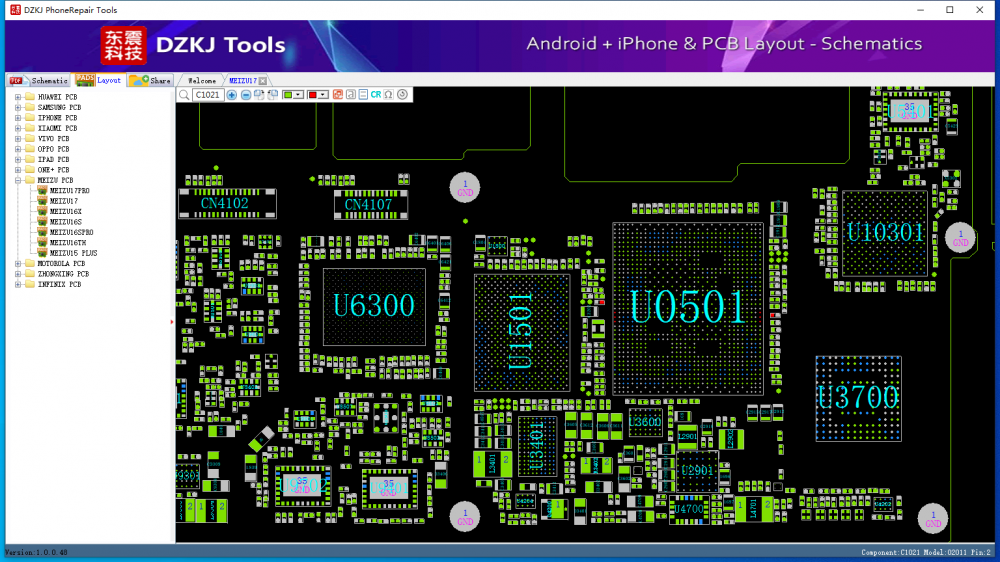Collapse the MEIZU PCB folder
Image resolution: width=1000 pixels, height=562 pixels.
point(17,180)
